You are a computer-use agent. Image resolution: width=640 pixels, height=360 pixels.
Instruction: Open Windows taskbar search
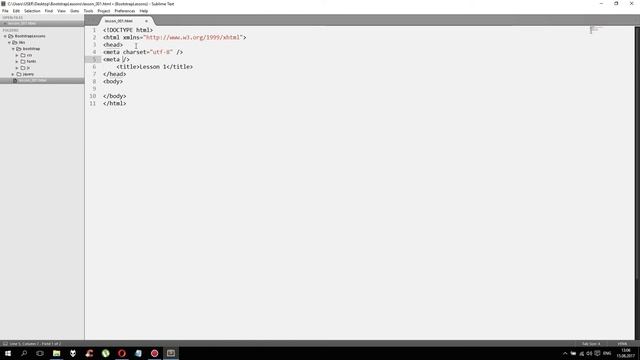24,353
